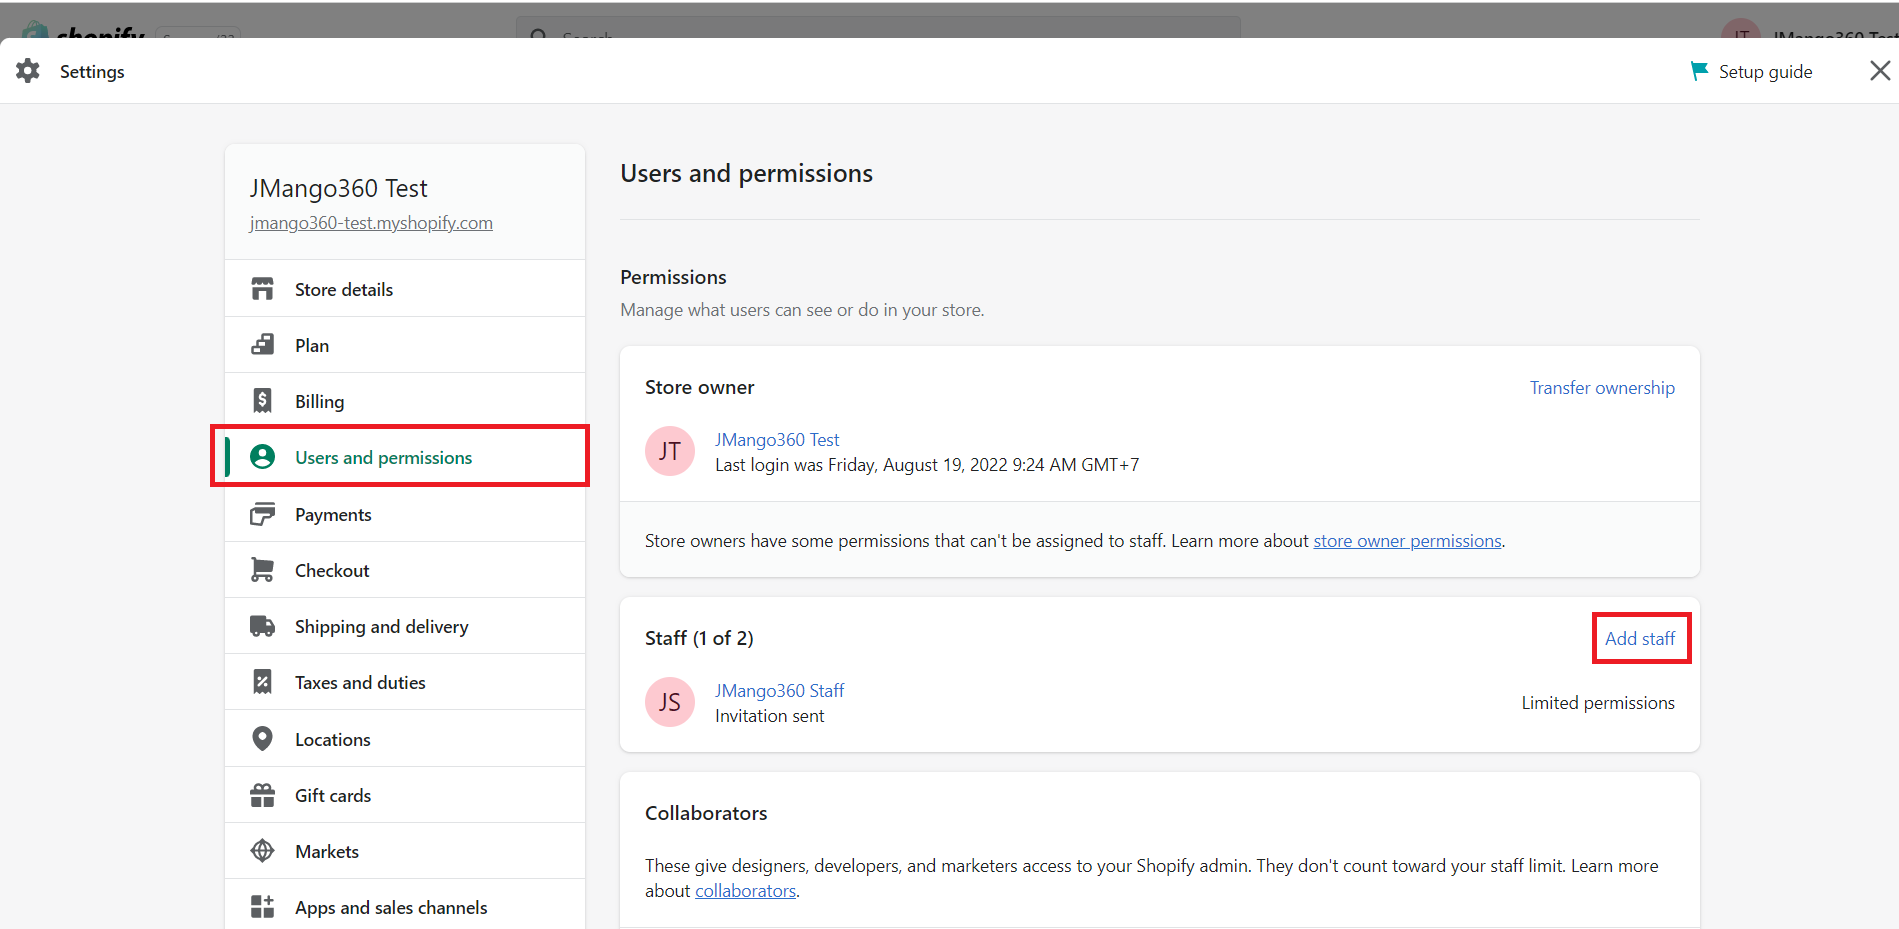Click the Checkout shopping cart icon
The image size is (1899, 929).
262,570
